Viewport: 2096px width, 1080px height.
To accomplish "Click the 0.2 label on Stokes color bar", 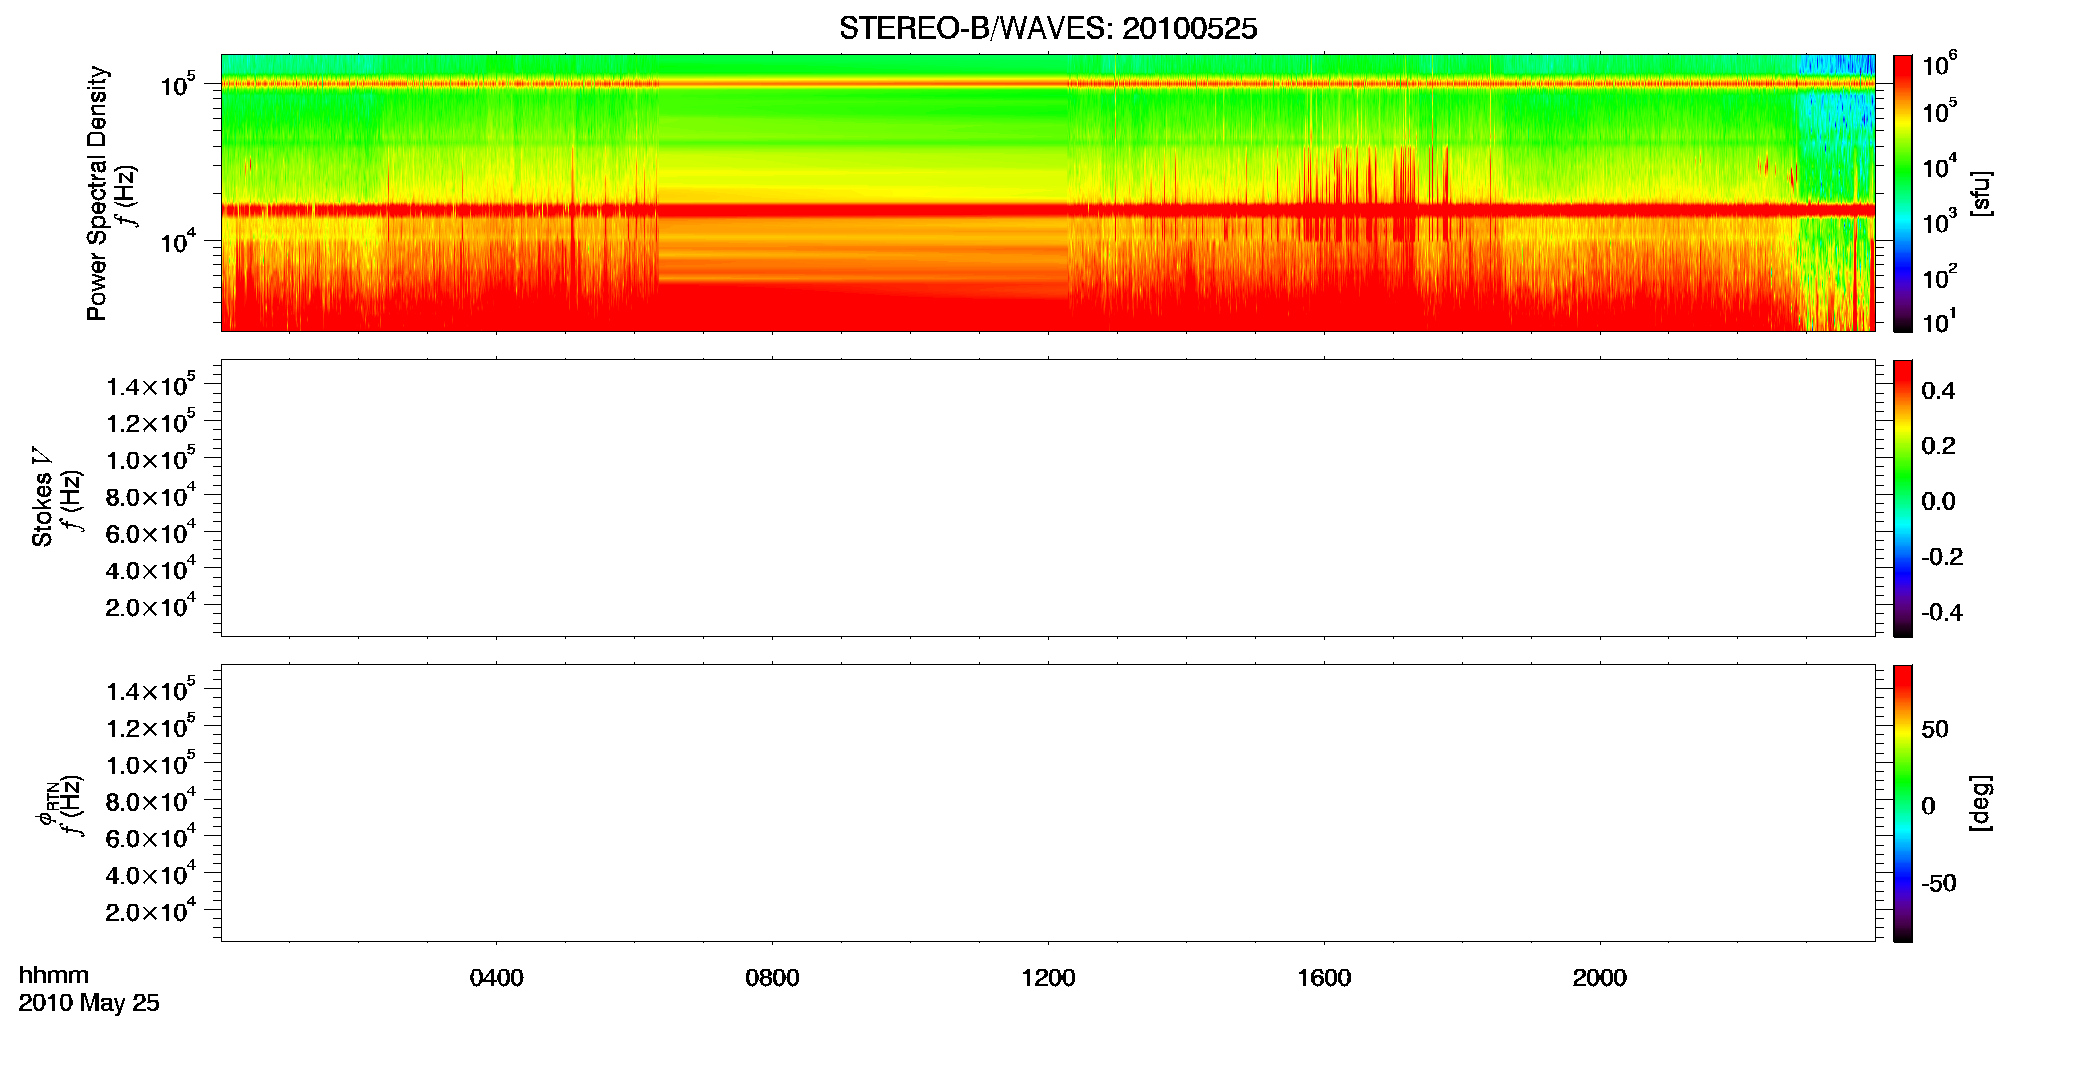I will click(x=1938, y=446).
